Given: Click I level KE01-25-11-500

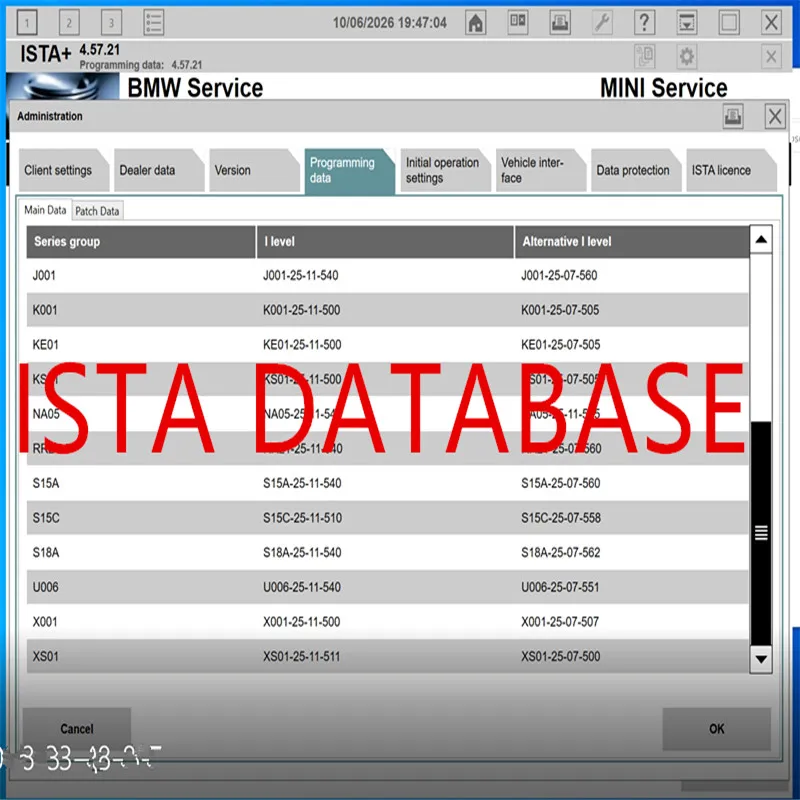Looking at the screenshot, I should 302,345.
